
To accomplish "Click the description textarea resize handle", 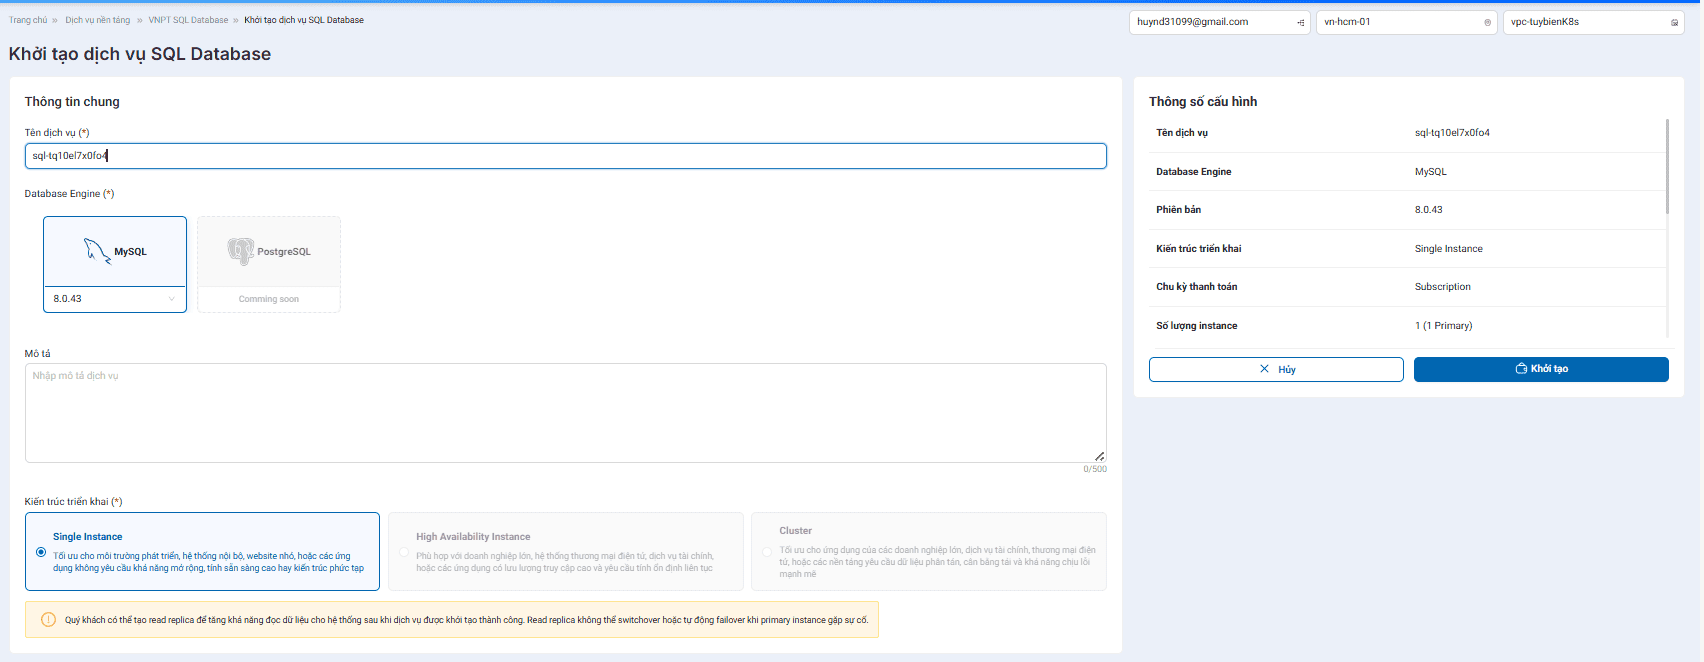I will pyautogui.click(x=1100, y=456).
